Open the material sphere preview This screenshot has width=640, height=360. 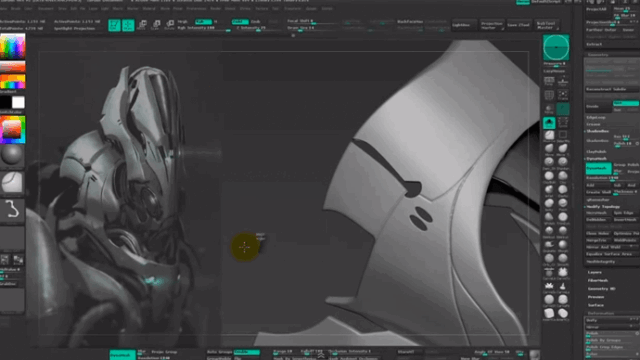pyautogui.click(x=12, y=155)
